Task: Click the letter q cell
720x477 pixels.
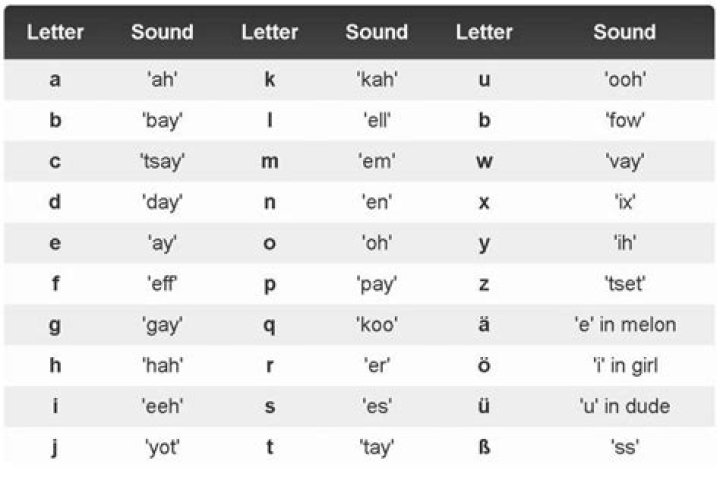Action: 270,324
